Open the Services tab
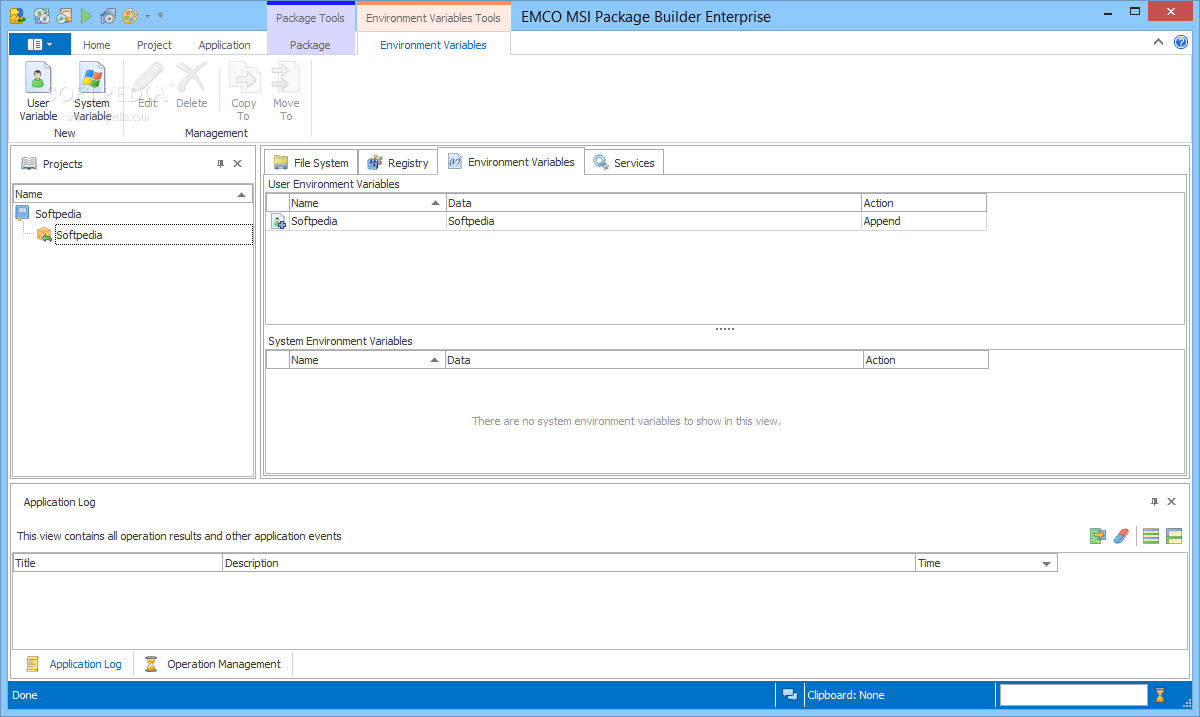 624,162
